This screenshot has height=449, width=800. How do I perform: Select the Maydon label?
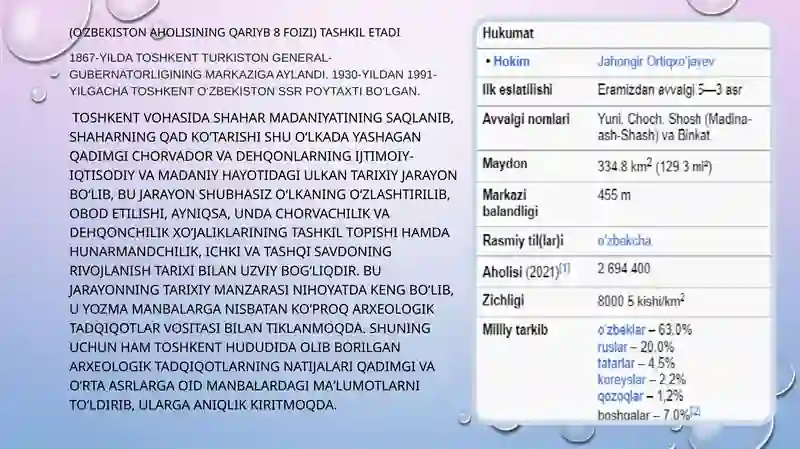click(505, 164)
